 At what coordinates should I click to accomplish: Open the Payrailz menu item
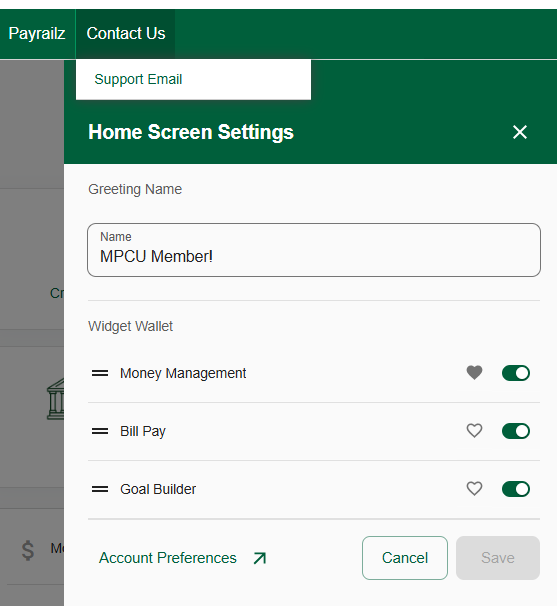[x=37, y=34]
